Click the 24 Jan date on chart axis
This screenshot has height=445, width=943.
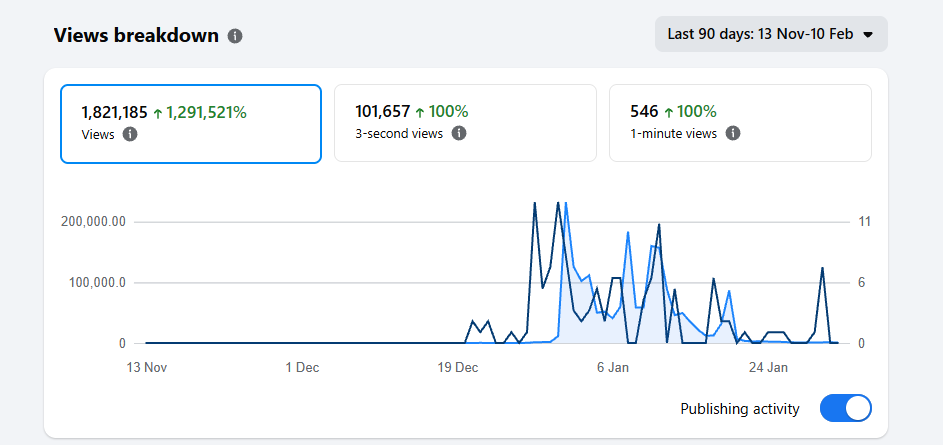coord(769,367)
